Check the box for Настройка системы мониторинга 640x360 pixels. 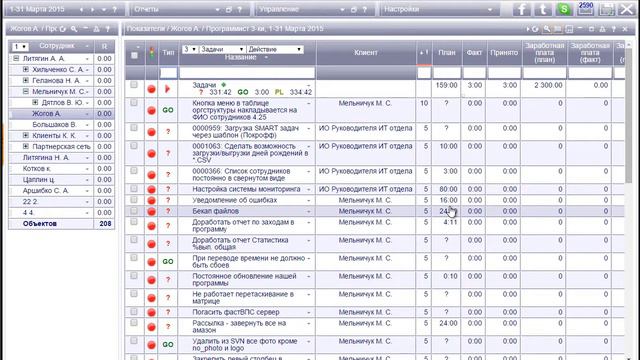click(134, 189)
